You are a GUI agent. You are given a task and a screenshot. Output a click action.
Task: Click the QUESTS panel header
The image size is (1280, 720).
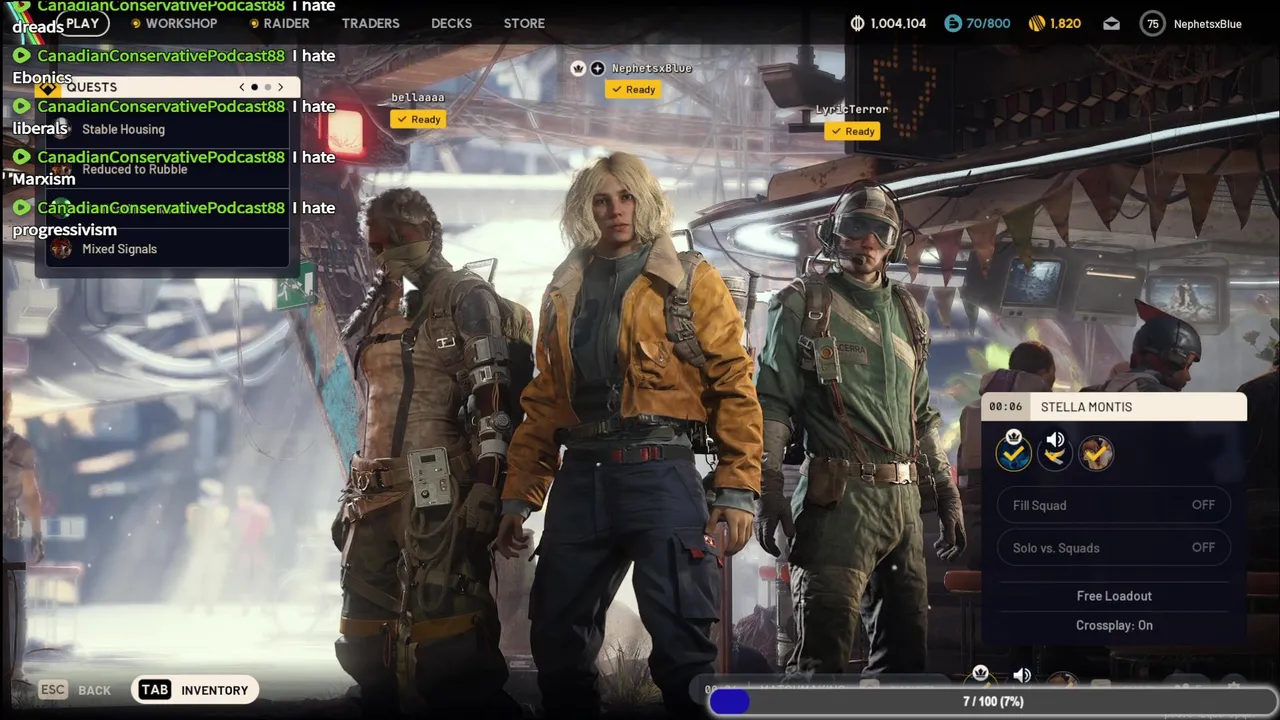166,87
